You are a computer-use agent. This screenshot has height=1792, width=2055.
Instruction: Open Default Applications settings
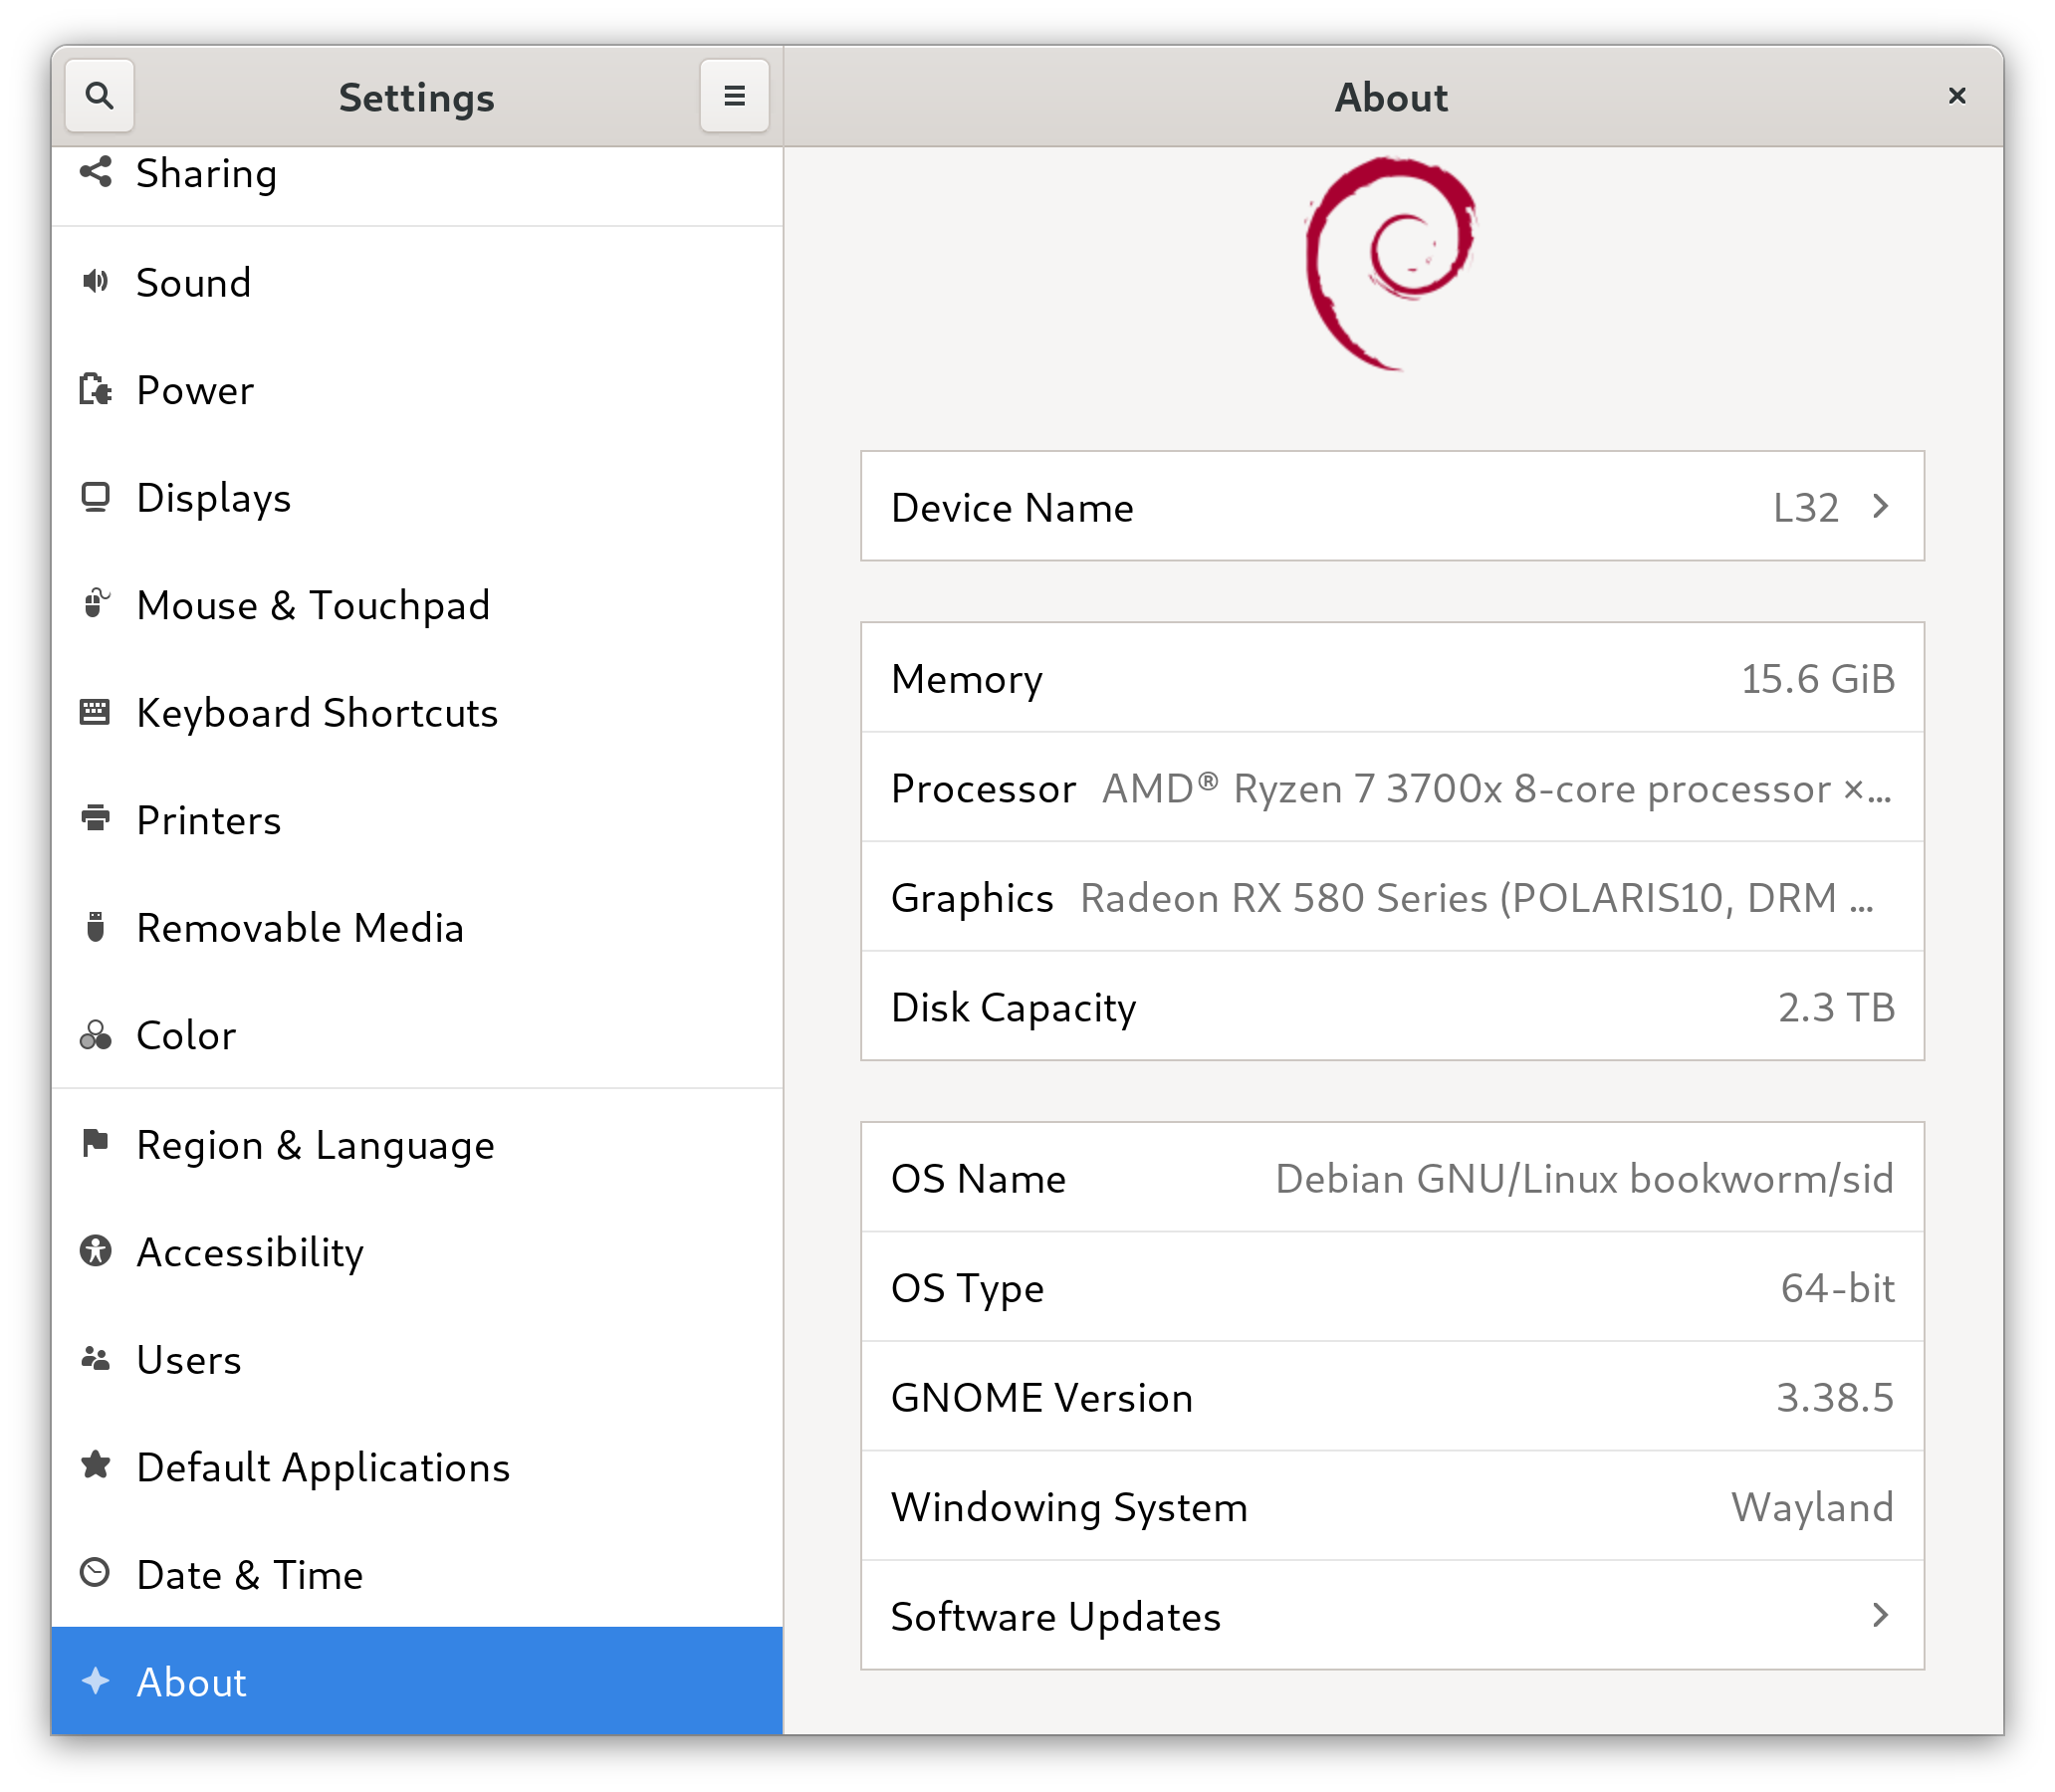(325, 1465)
